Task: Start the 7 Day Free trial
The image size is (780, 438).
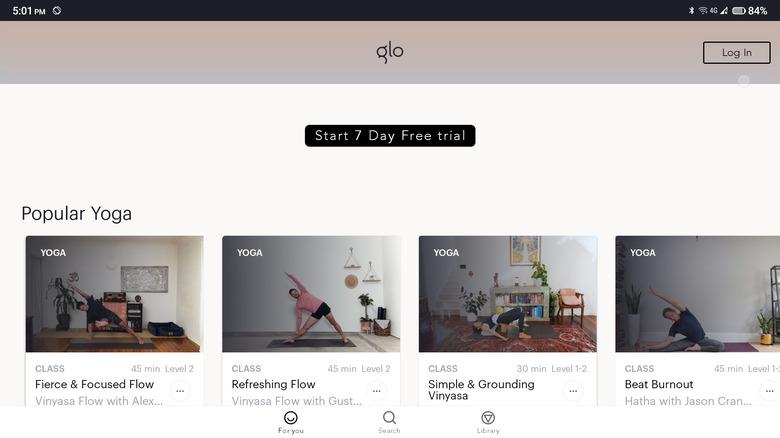Action: pos(390,136)
